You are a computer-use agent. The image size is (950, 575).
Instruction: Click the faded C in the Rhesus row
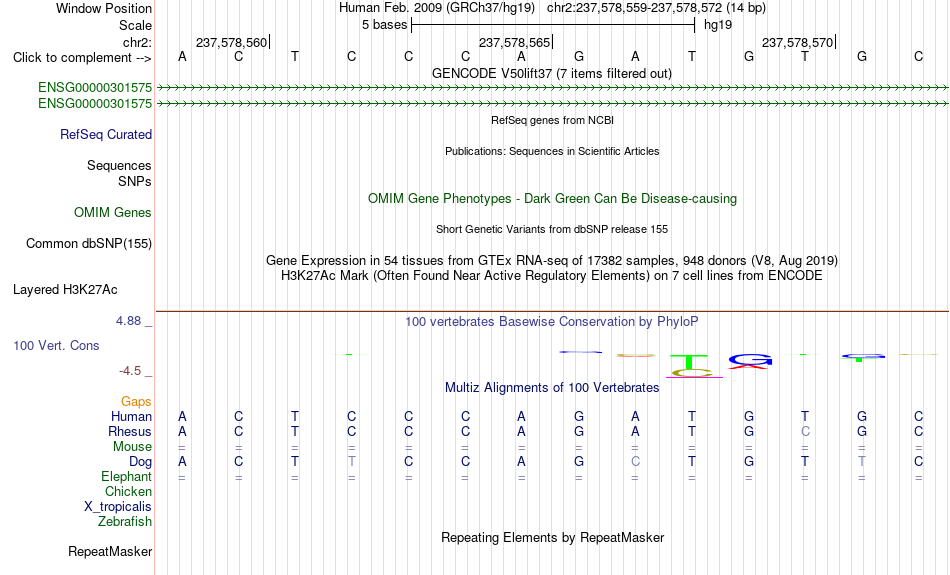coord(805,431)
